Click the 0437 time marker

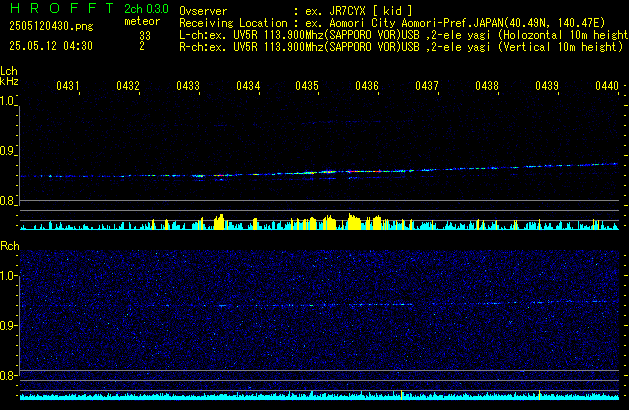point(427,86)
